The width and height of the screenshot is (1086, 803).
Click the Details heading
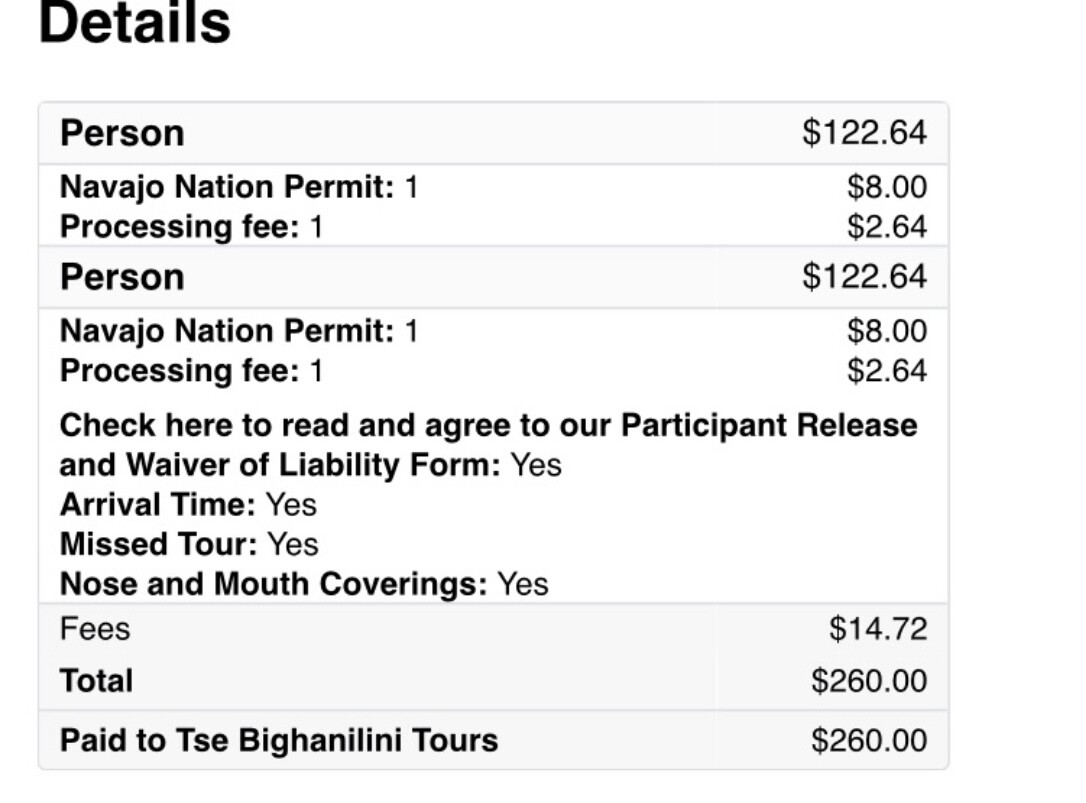coord(134,24)
